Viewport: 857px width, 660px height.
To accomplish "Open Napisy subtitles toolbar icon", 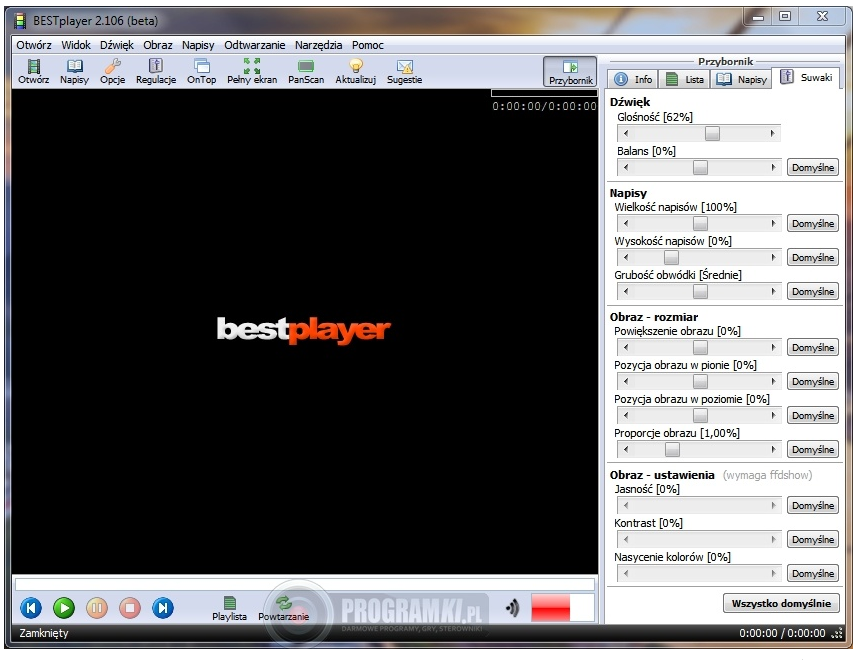I will coord(74,72).
